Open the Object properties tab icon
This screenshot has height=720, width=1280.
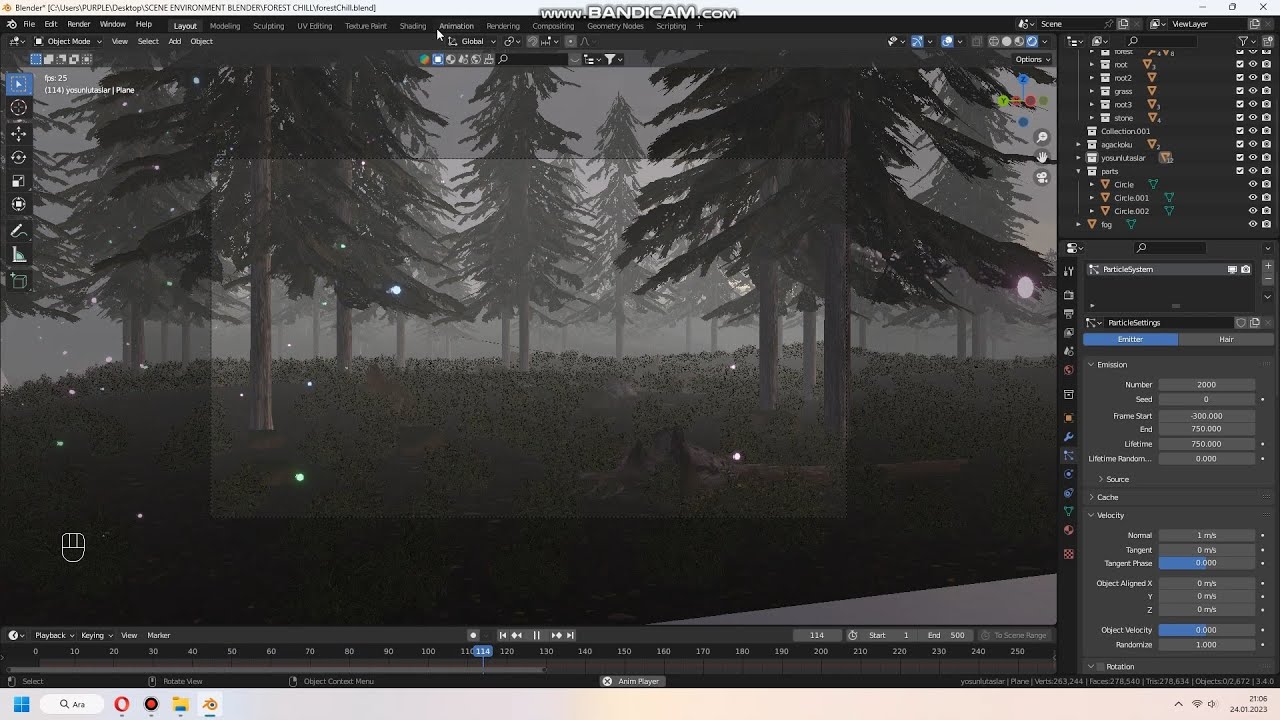pyautogui.click(x=1068, y=418)
